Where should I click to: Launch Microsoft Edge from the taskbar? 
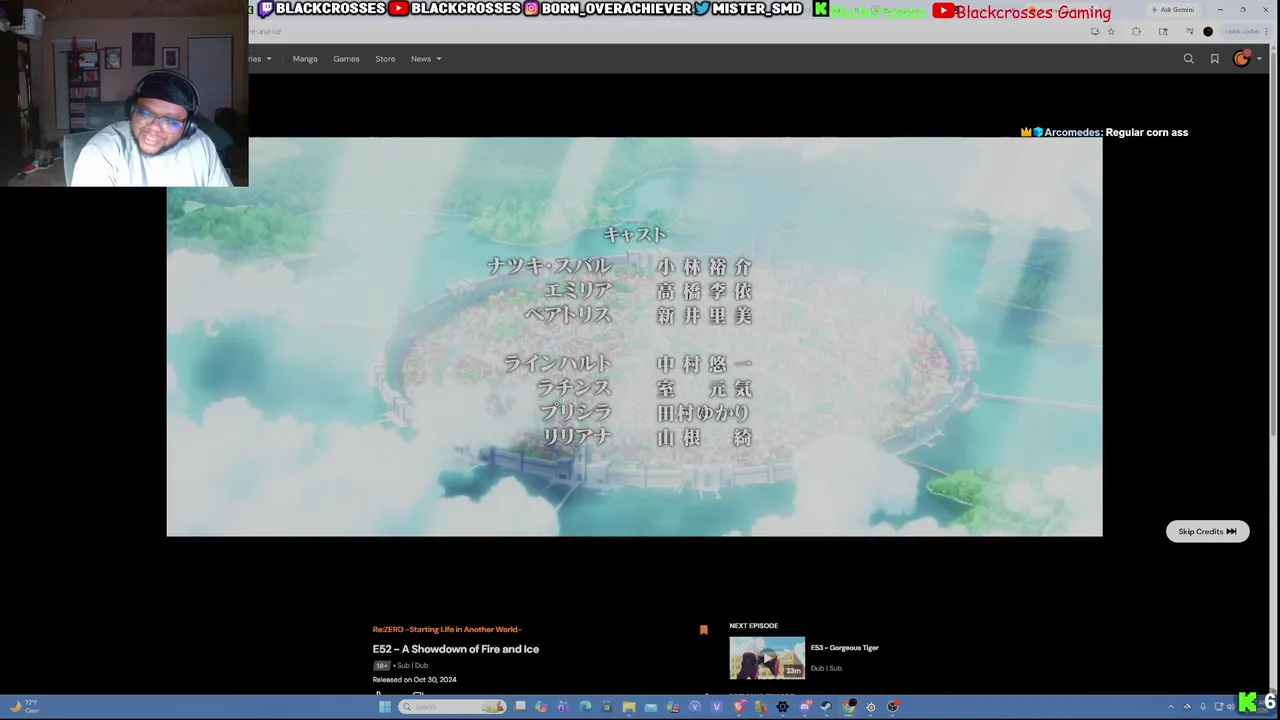585,707
